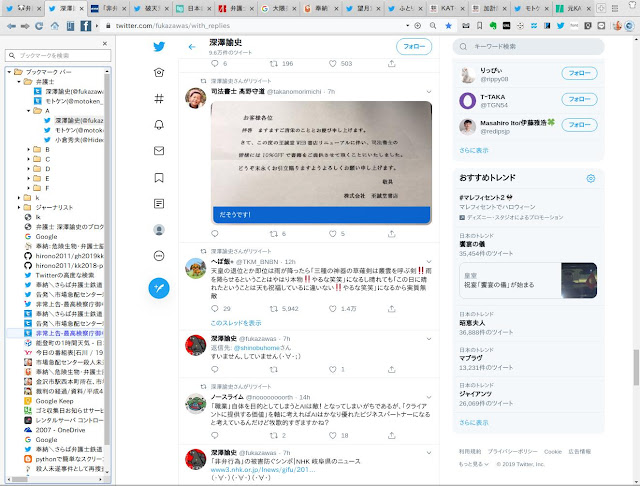Click the Facebook icon in browser toolbar
Screen dimensions: 640x486
(x=86, y=26)
